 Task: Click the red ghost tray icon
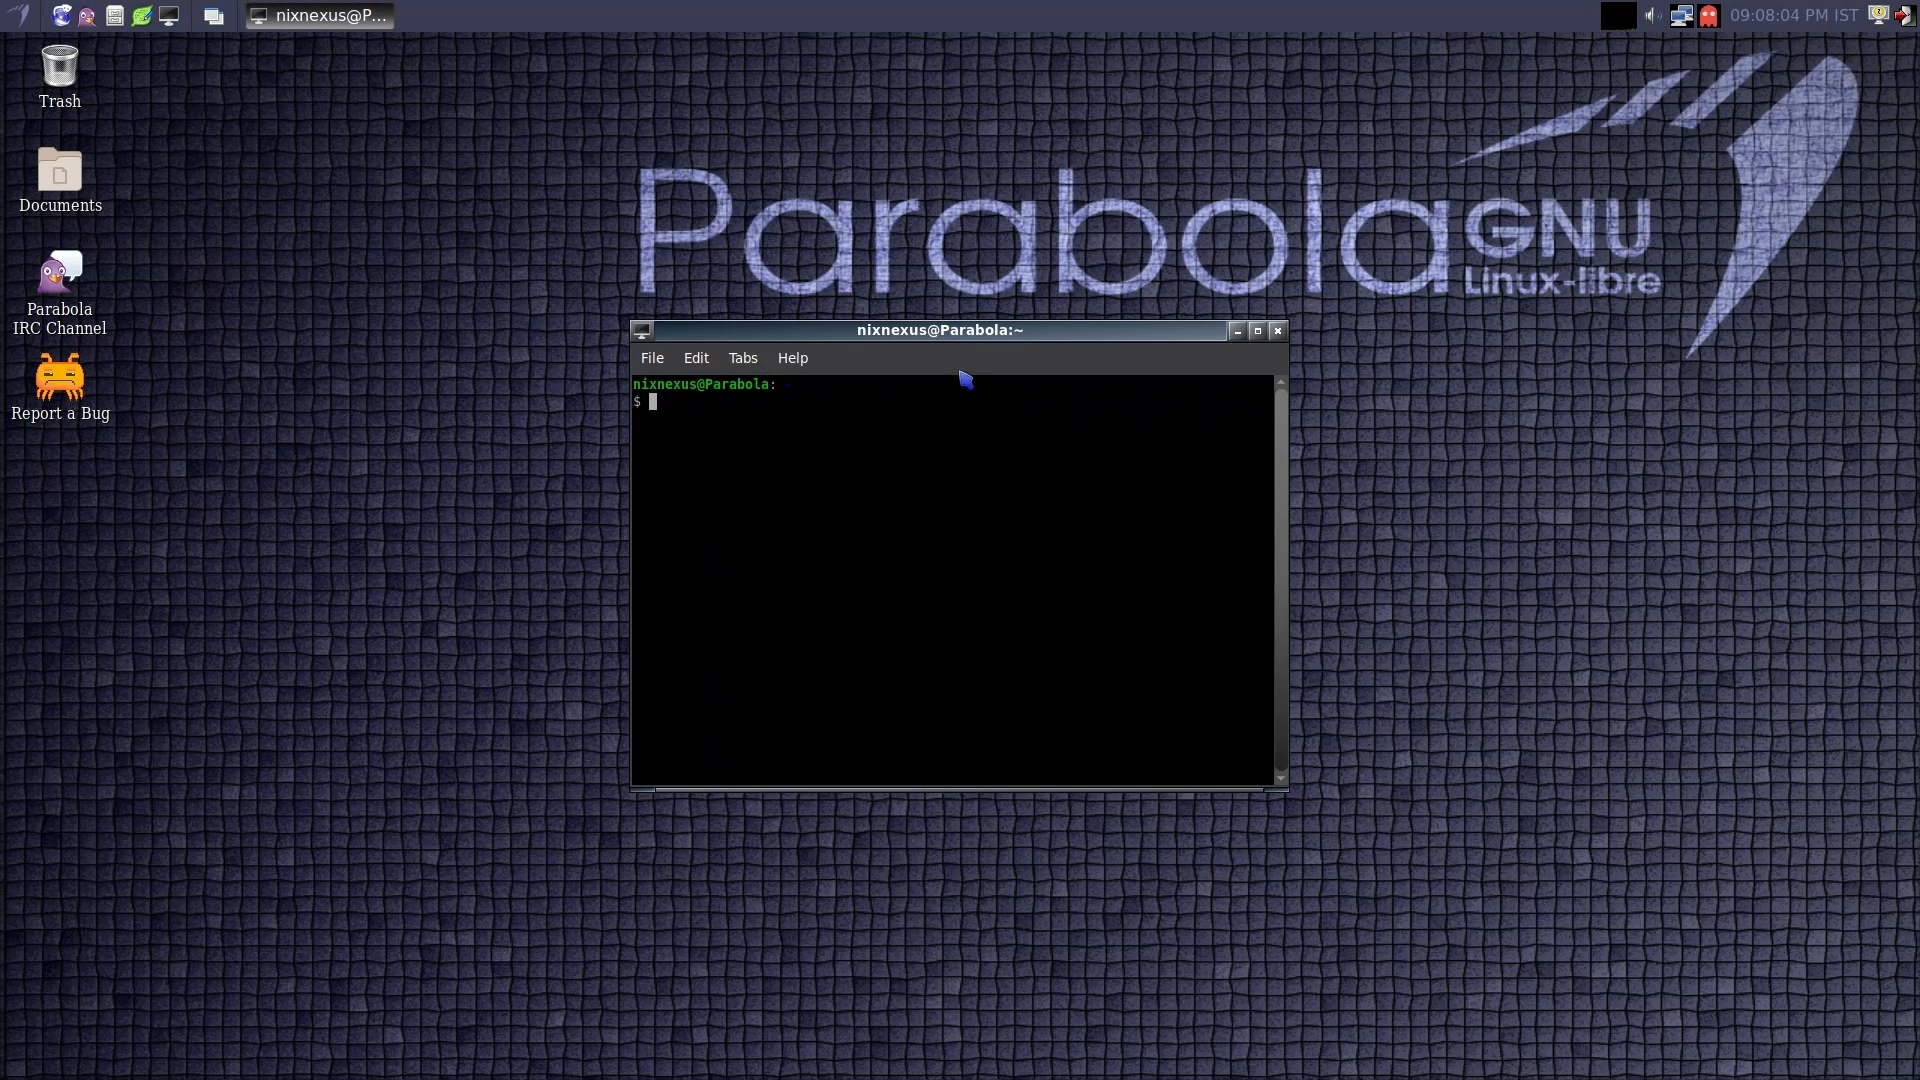[x=1708, y=16]
